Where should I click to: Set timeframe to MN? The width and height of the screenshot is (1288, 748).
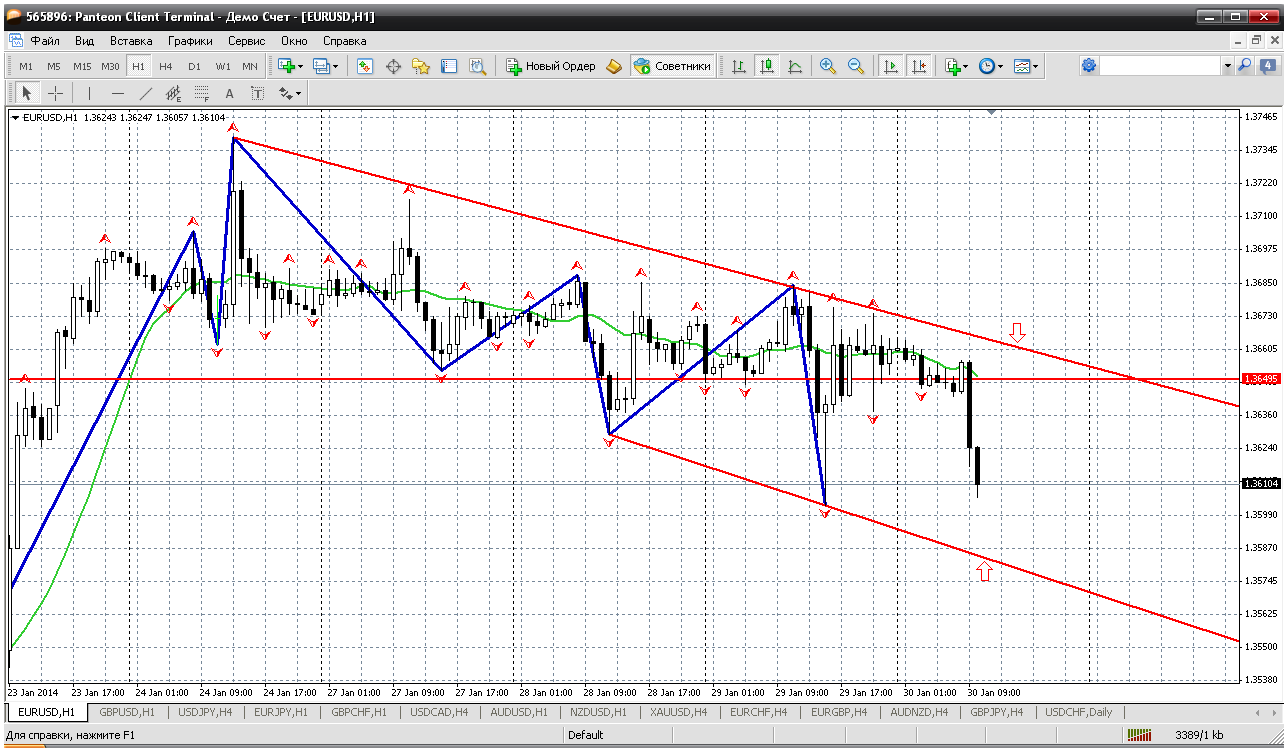coord(250,66)
